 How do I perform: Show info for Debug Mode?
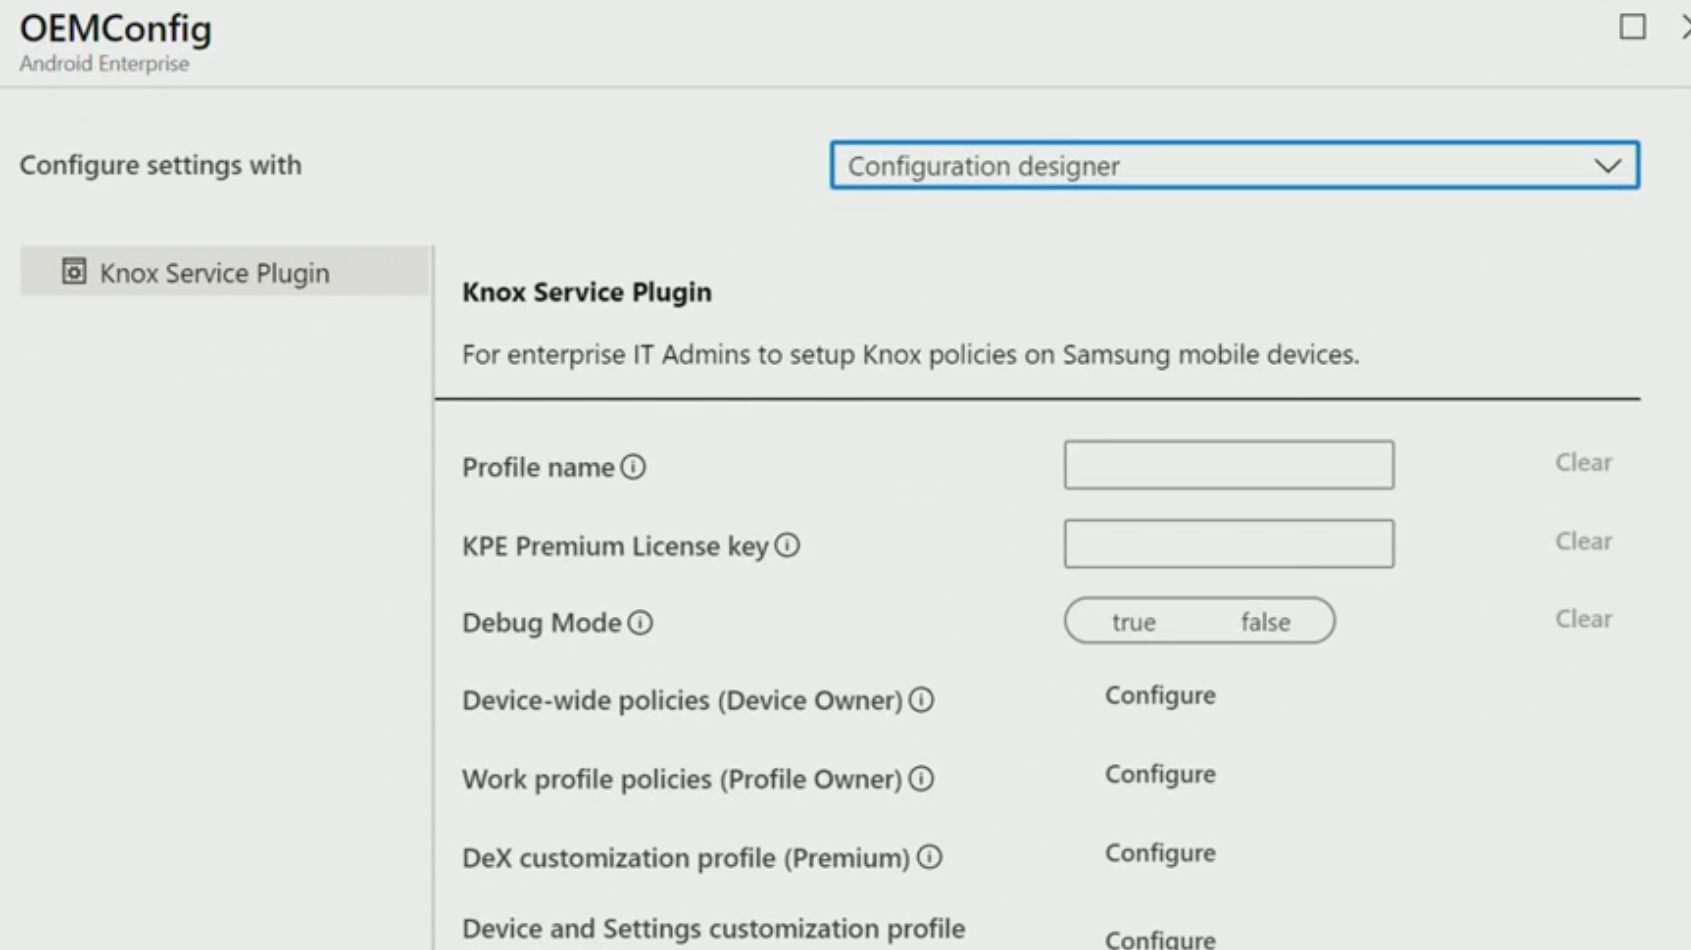[x=640, y=623]
